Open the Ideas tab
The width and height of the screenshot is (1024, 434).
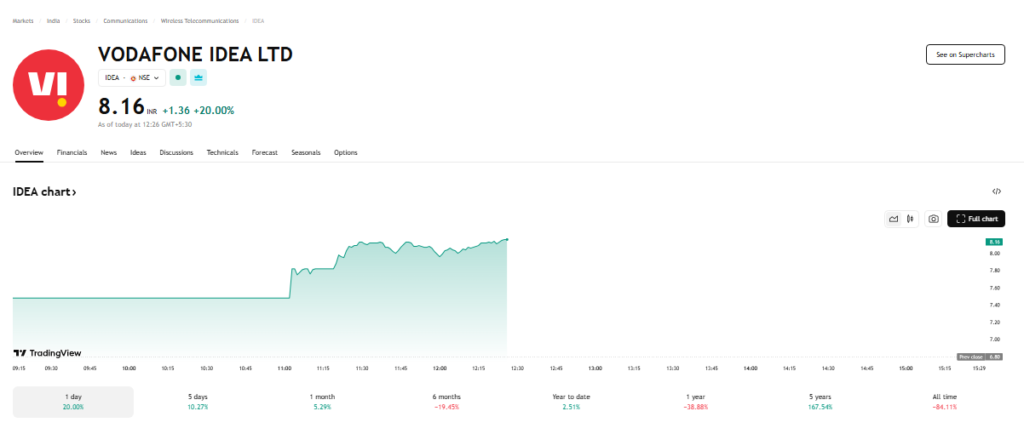tap(138, 153)
